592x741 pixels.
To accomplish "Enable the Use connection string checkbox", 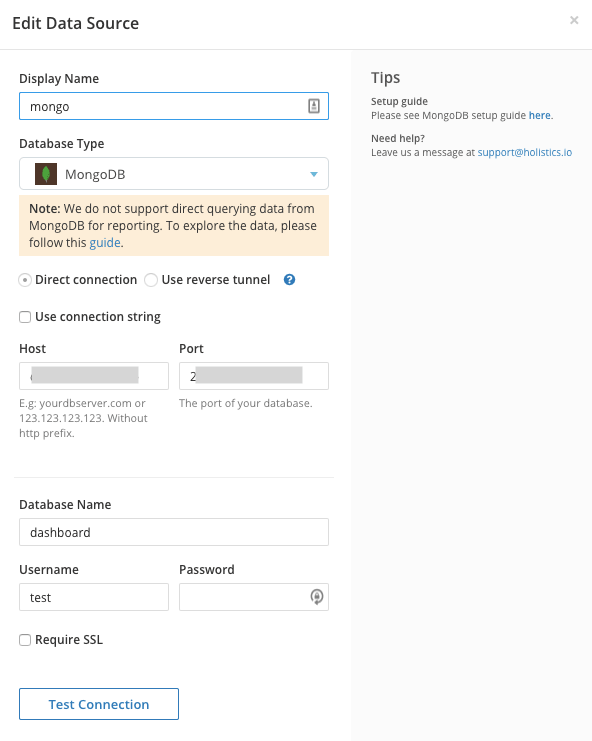I will [x=25, y=317].
